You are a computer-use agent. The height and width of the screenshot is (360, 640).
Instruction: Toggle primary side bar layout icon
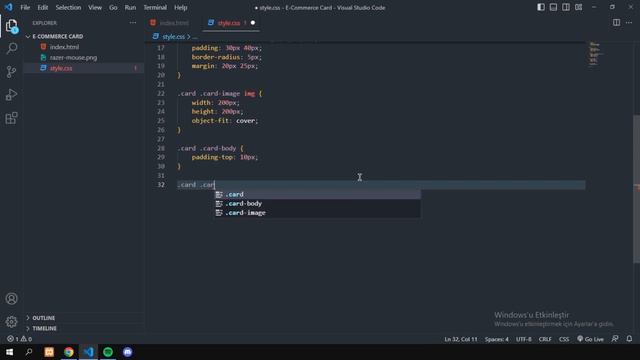coord(541,7)
